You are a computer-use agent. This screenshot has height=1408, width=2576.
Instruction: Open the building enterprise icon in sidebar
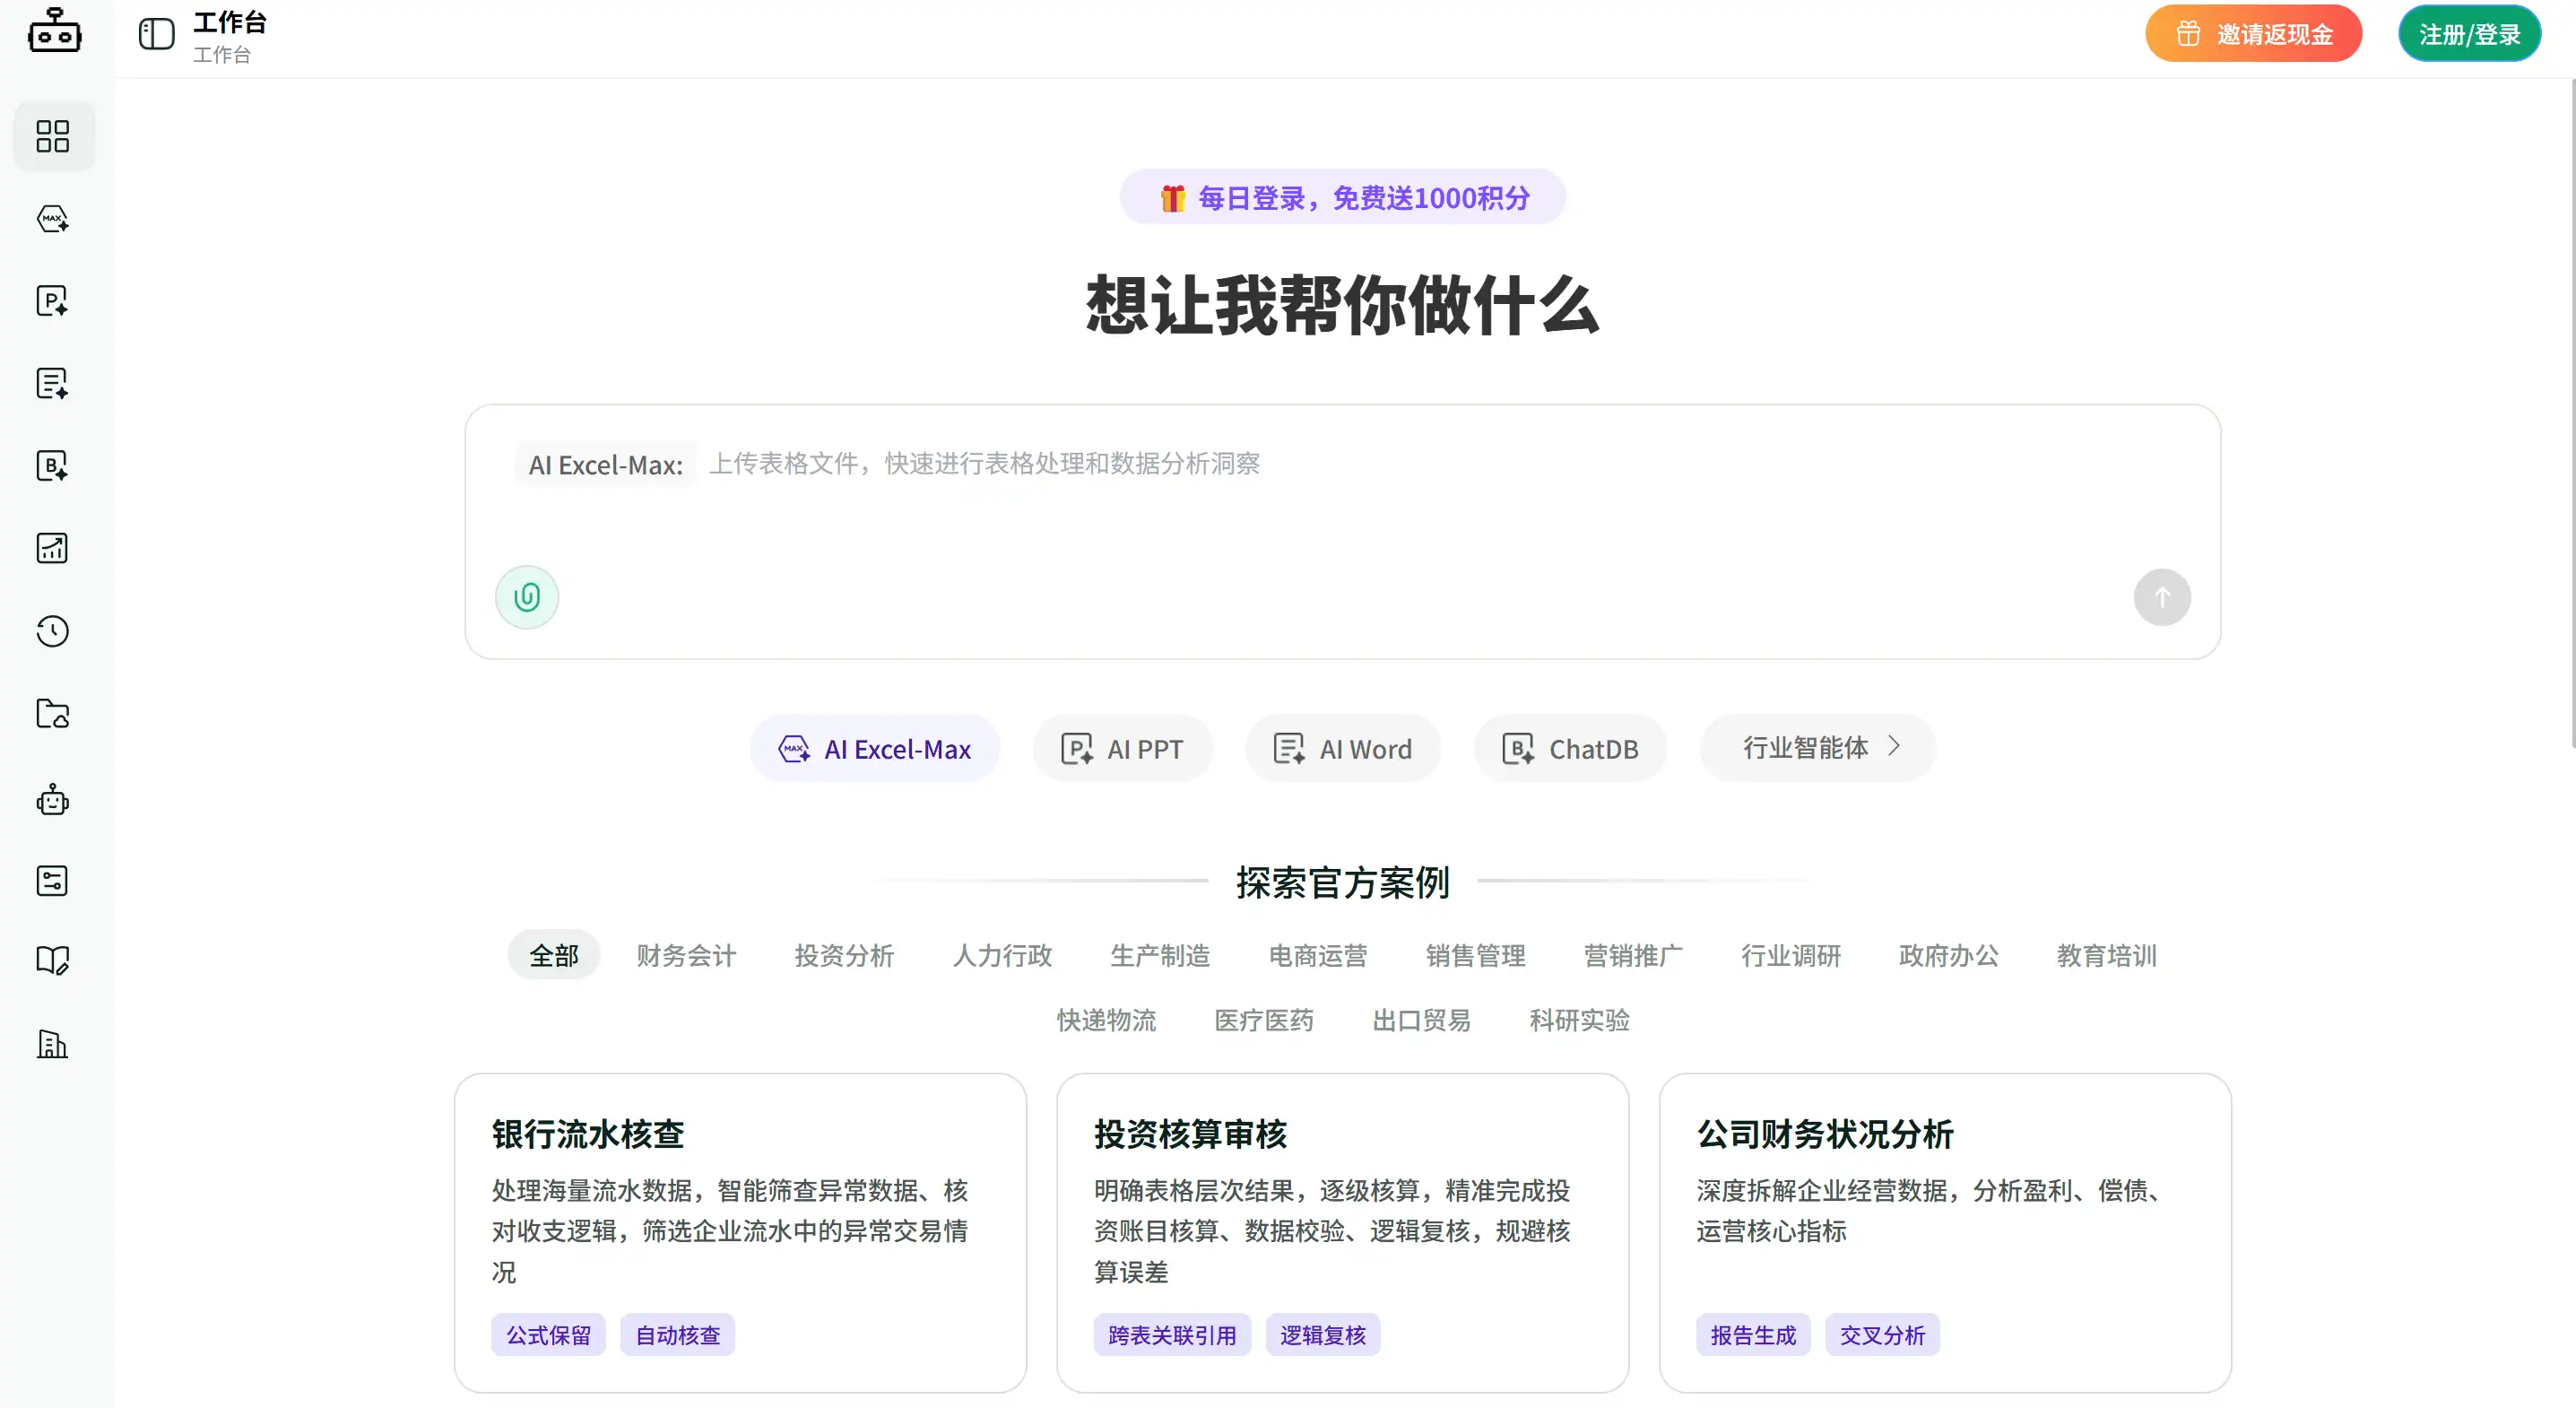53,1044
